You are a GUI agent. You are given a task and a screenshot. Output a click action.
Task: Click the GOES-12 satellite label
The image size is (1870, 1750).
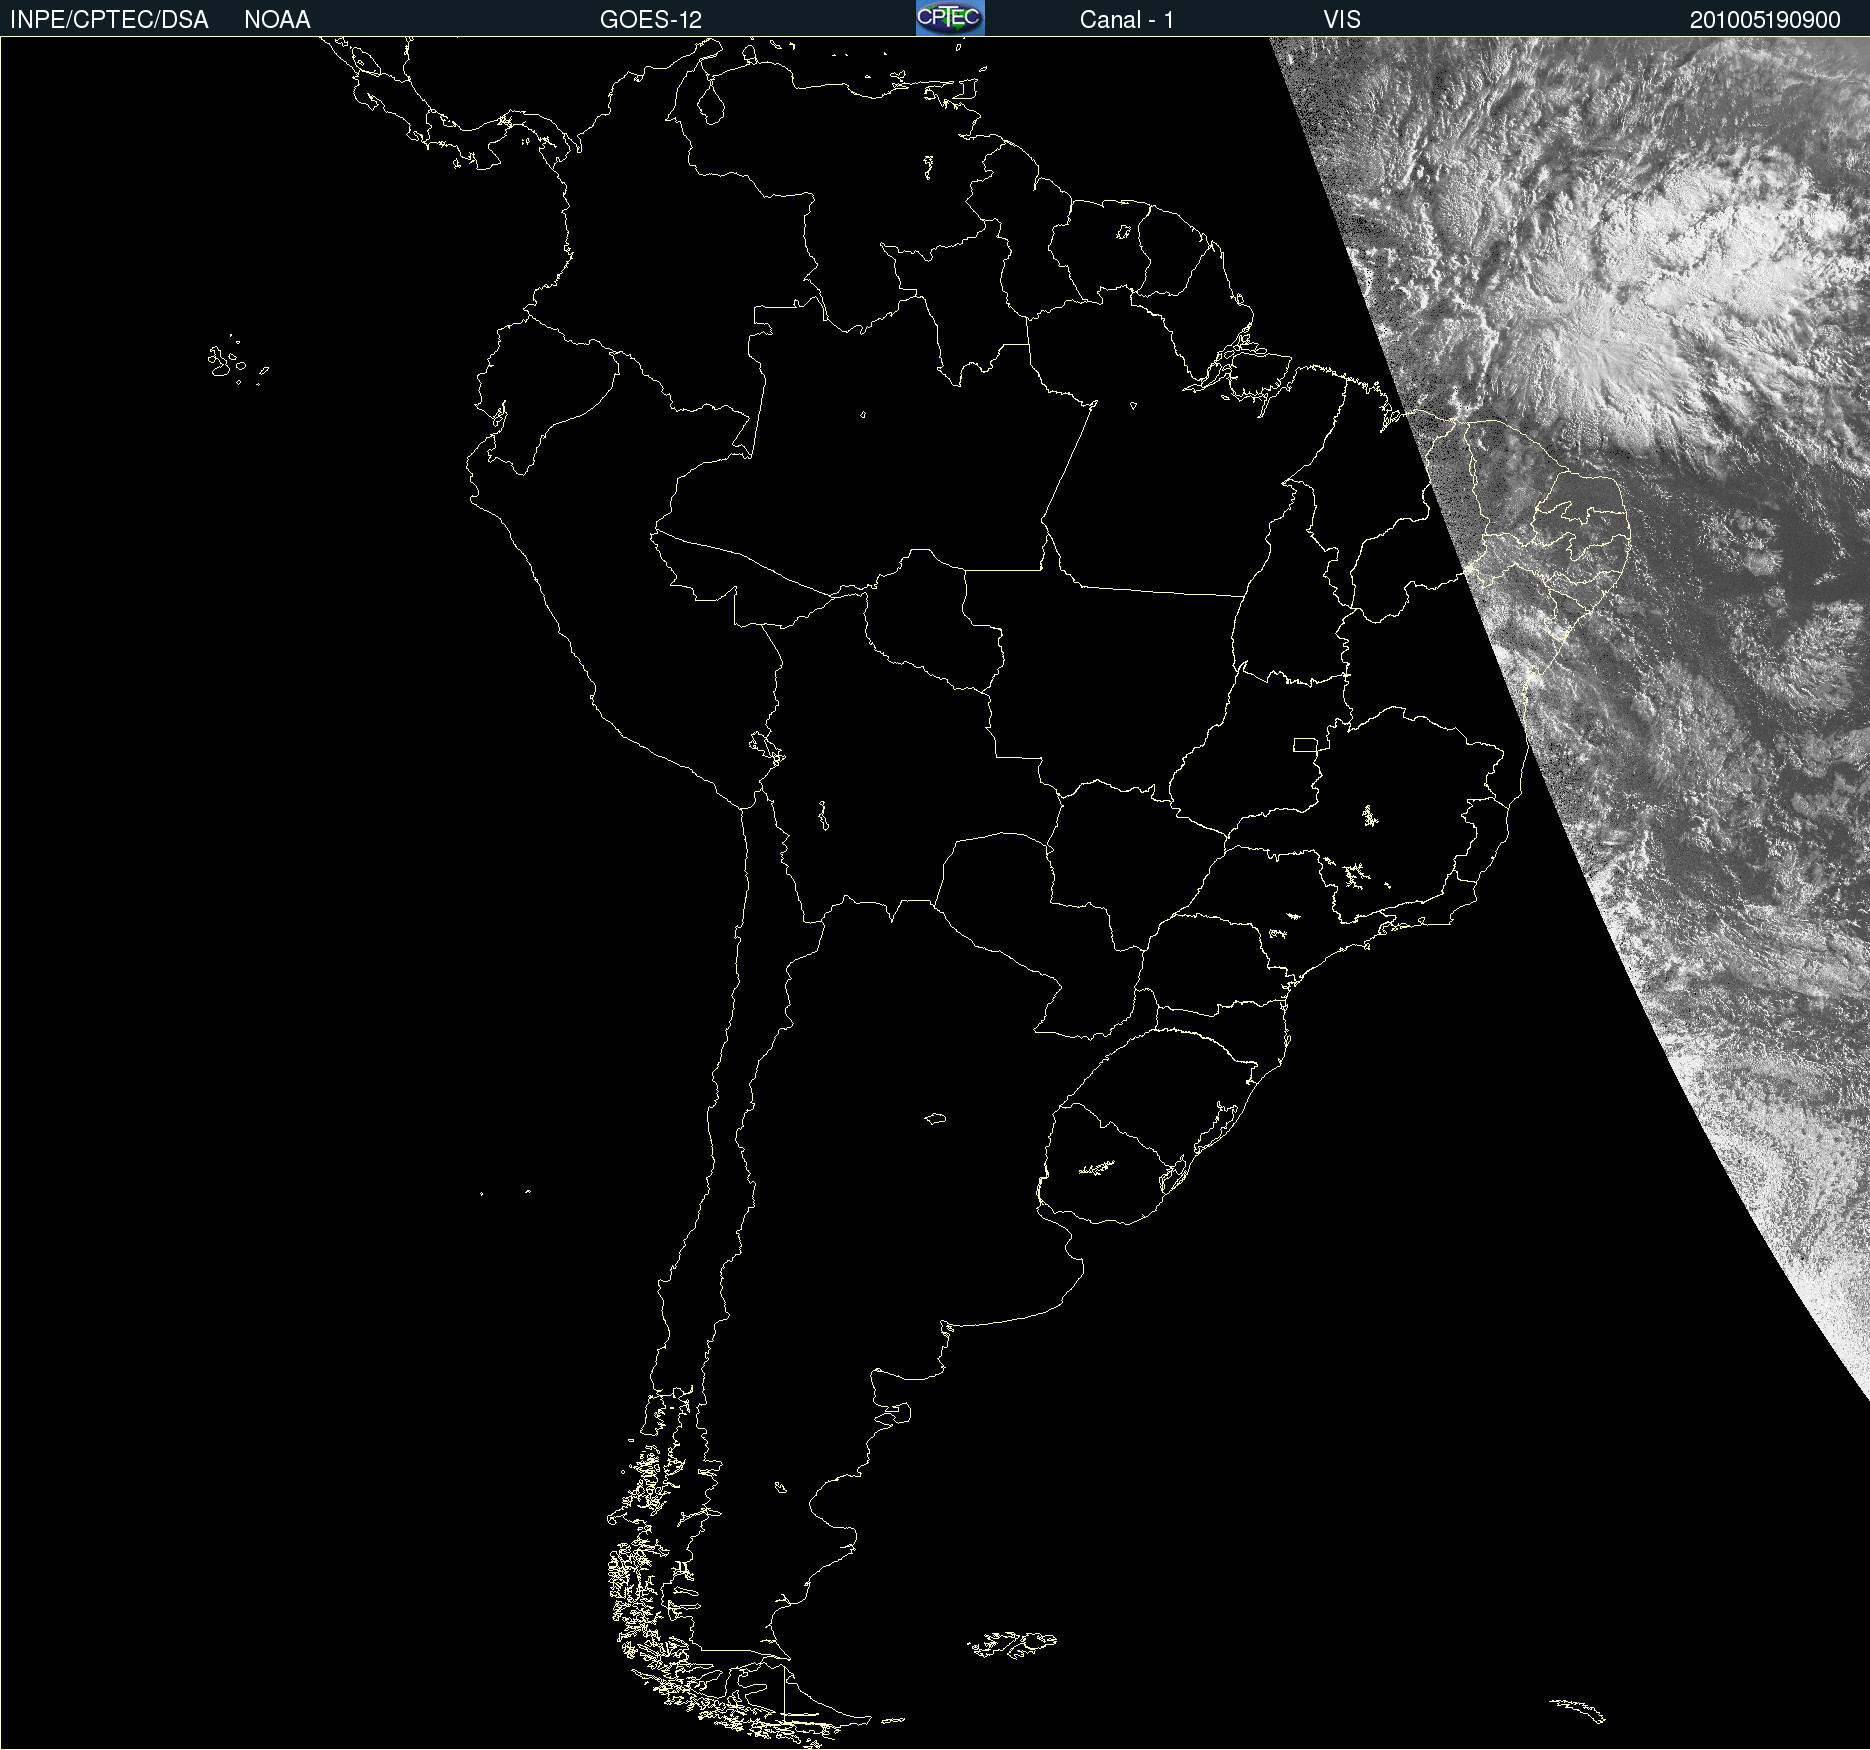point(651,20)
